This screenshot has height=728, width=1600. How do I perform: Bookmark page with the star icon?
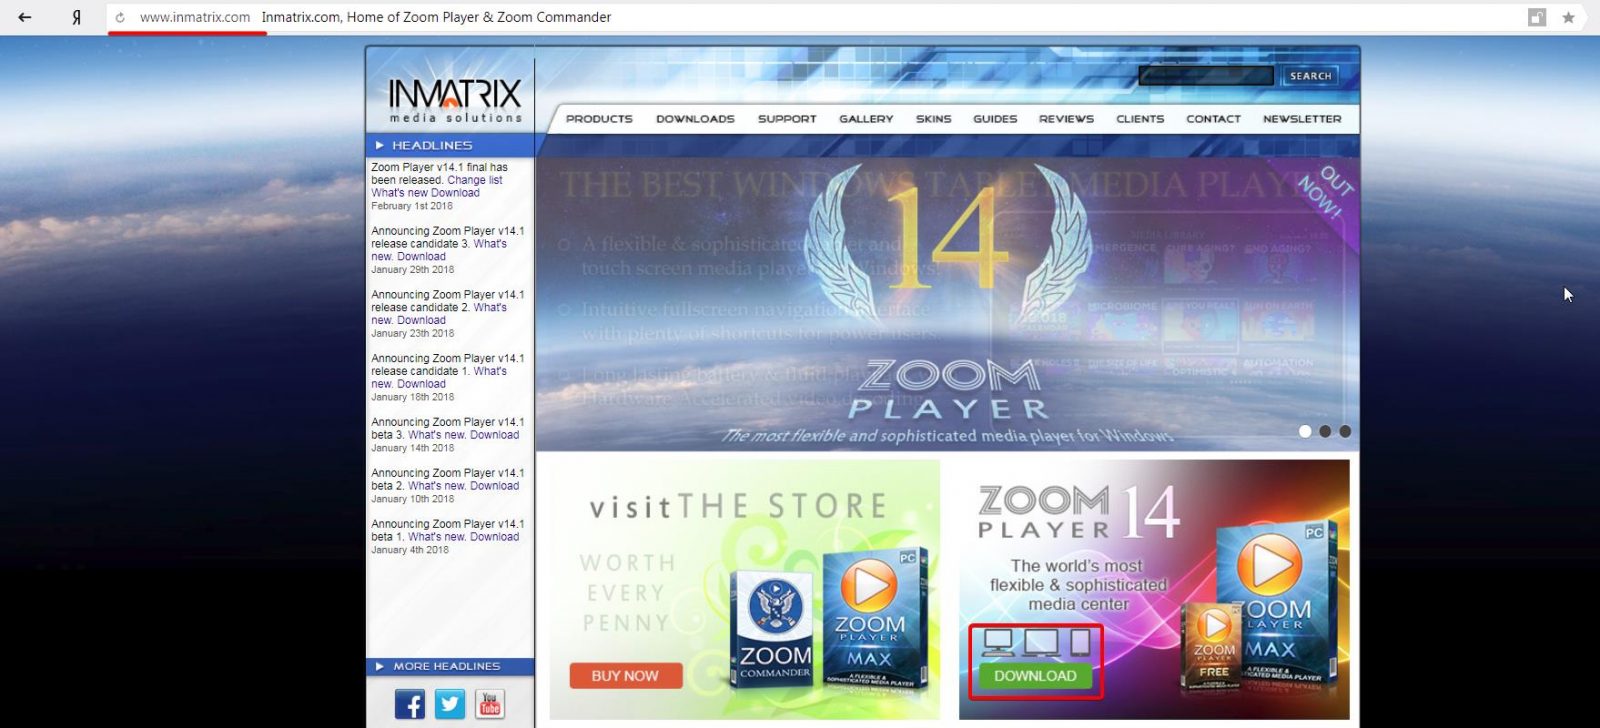tap(1568, 17)
